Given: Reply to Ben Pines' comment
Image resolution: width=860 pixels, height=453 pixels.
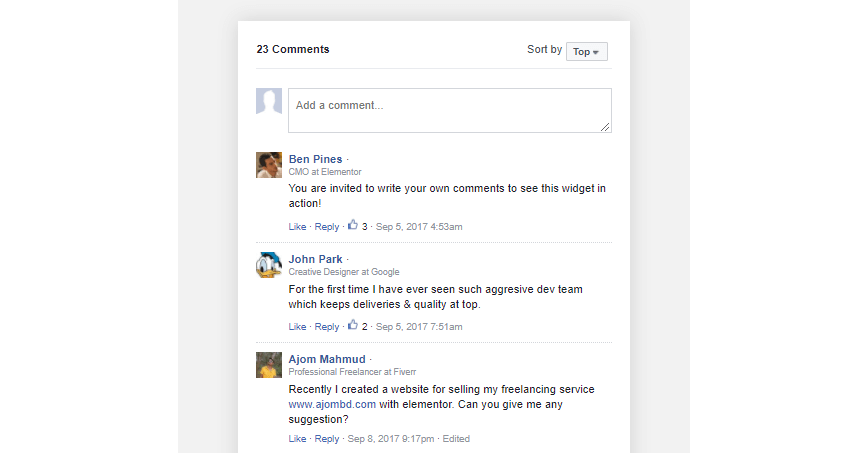Looking at the screenshot, I should tap(326, 226).
